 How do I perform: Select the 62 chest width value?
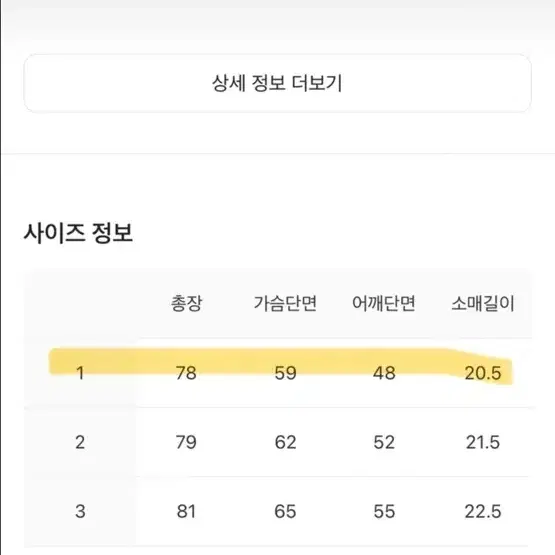click(285, 442)
